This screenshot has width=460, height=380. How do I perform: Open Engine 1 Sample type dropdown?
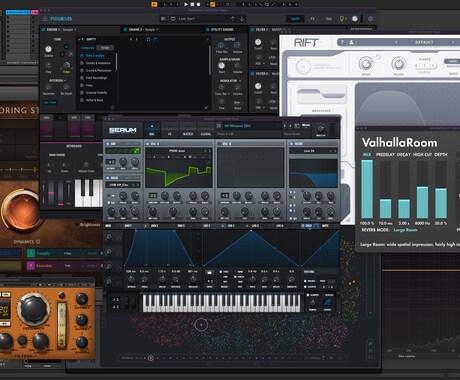(x=70, y=30)
